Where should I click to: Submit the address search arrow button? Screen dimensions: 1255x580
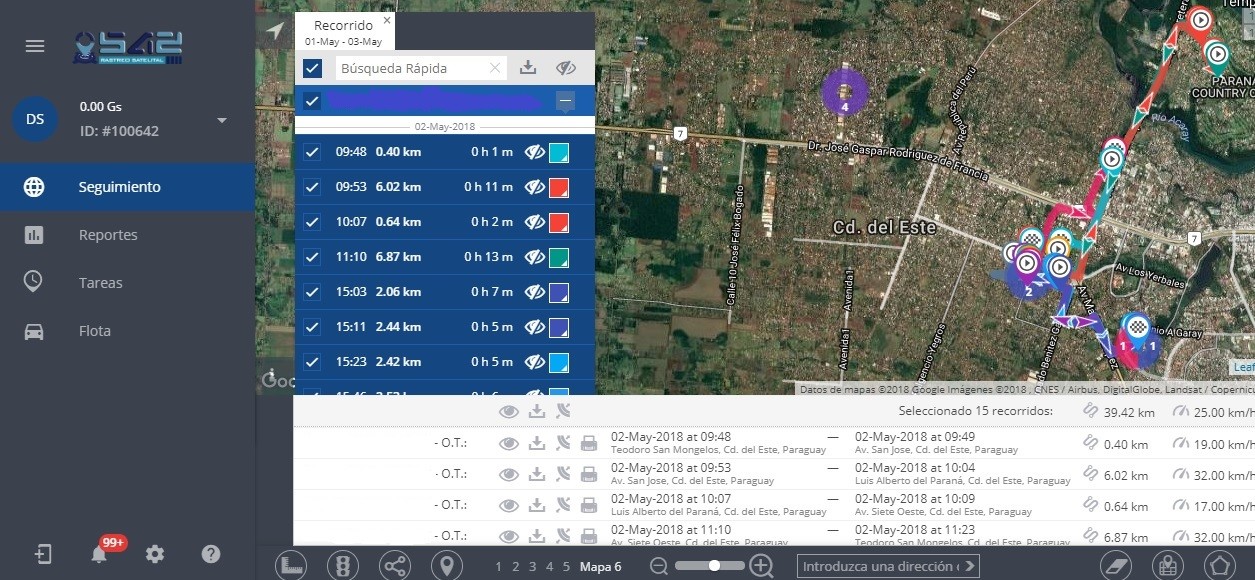click(970, 566)
